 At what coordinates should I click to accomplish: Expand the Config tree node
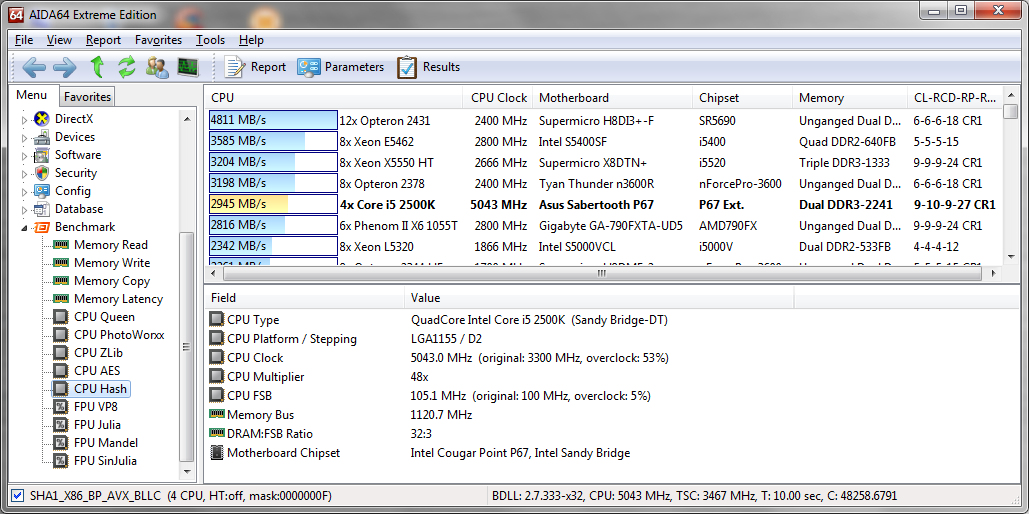pyautogui.click(x=25, y=191)
